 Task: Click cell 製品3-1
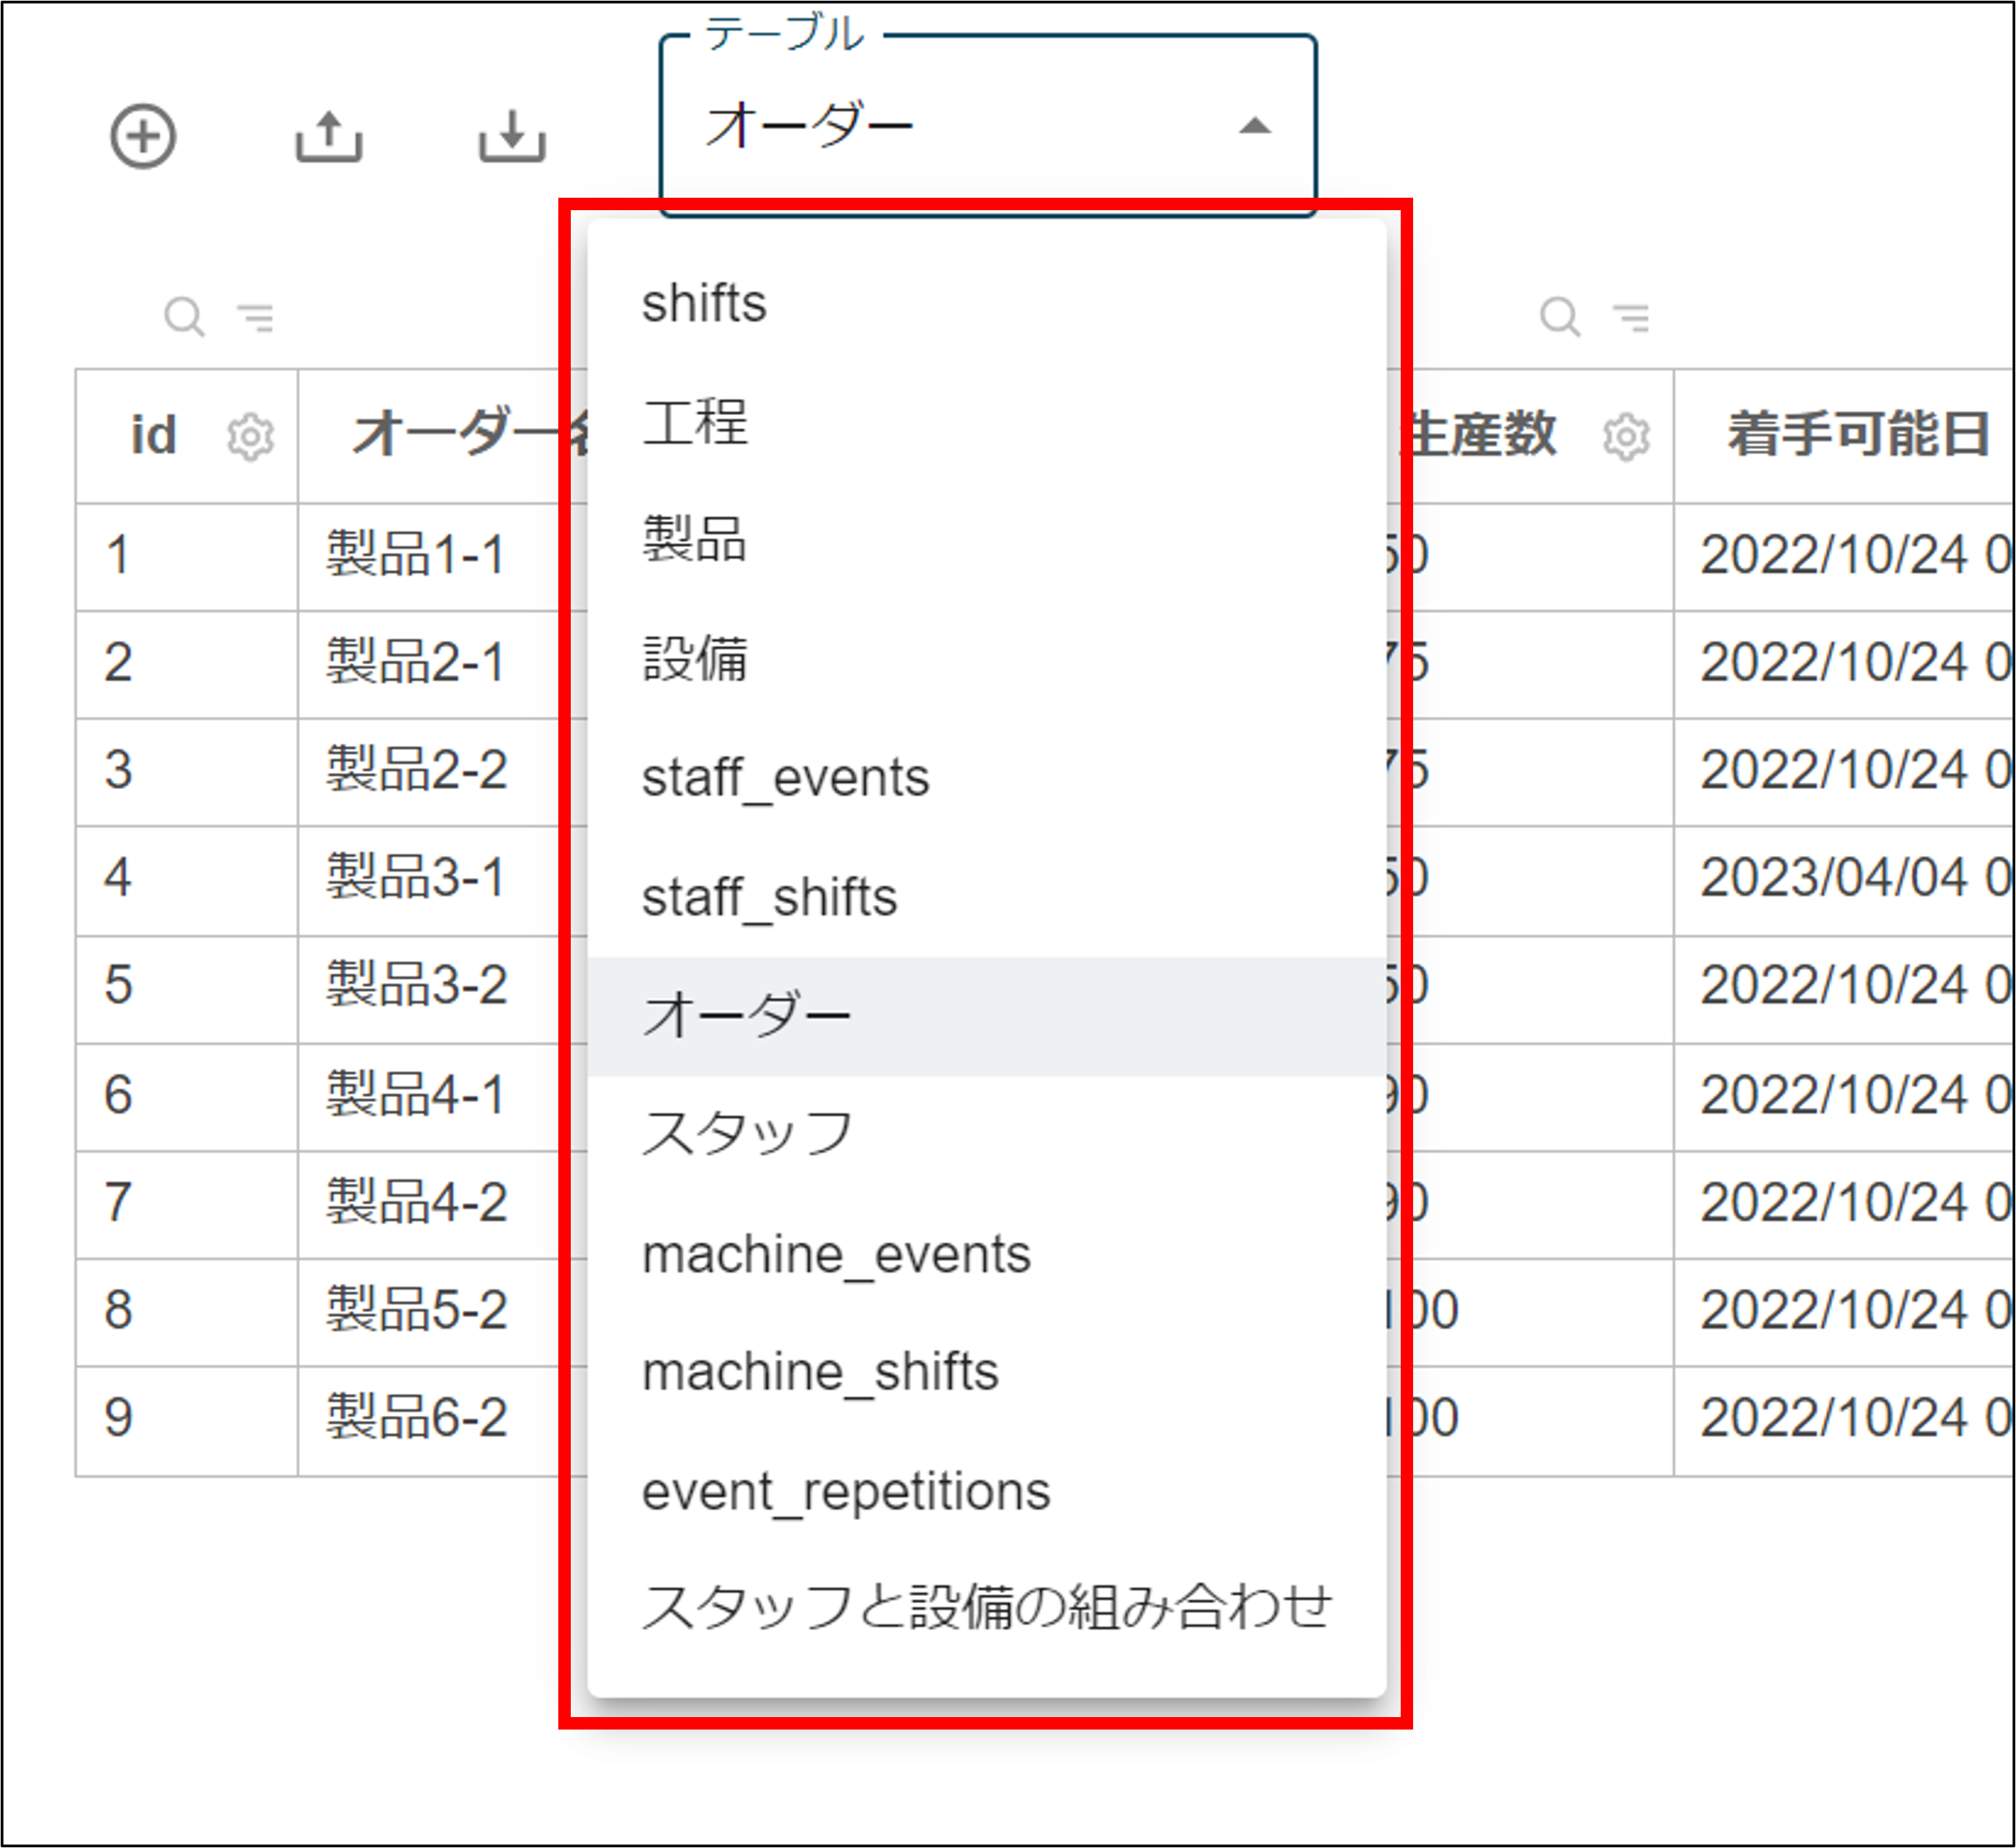point(415,879)
